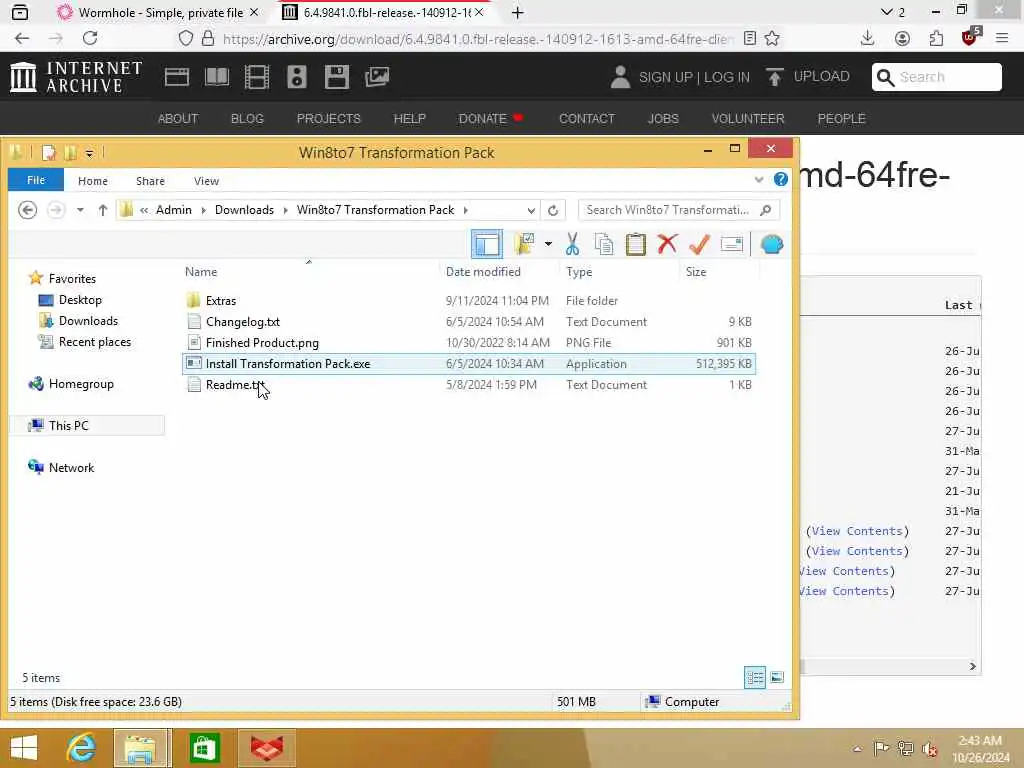Switch to details view icon
The height and width of the screenshot is (768, 1024).
coord(755,677)
